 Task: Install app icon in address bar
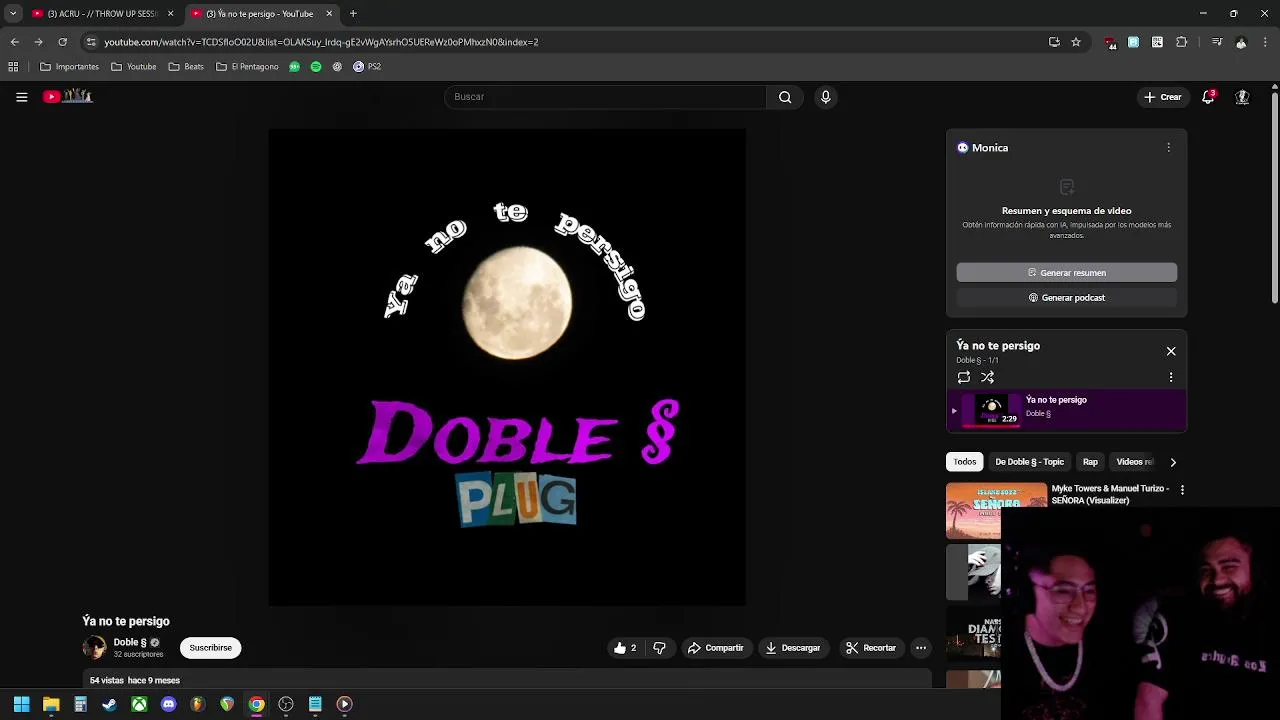pos(1054,42)
